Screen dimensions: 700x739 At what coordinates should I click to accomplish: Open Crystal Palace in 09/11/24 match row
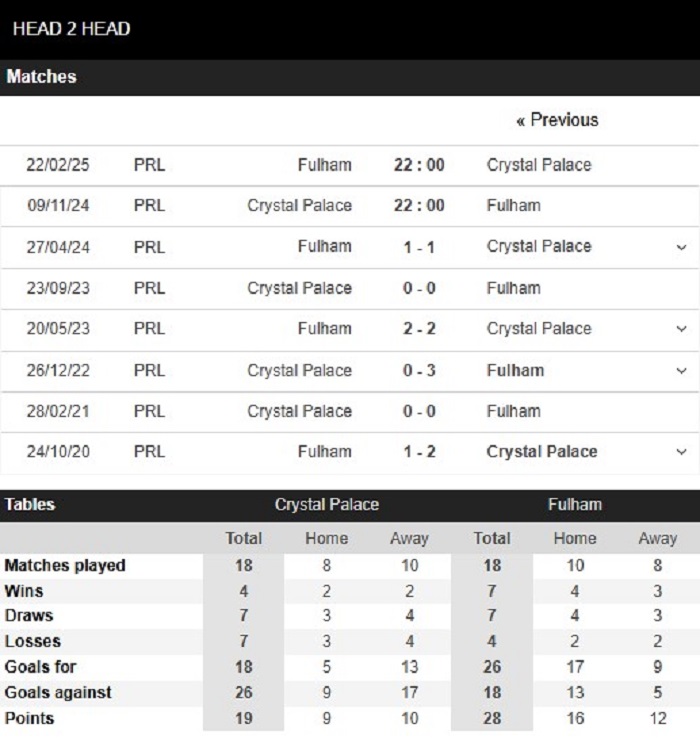pyautogui.click(x=299, y=205)
